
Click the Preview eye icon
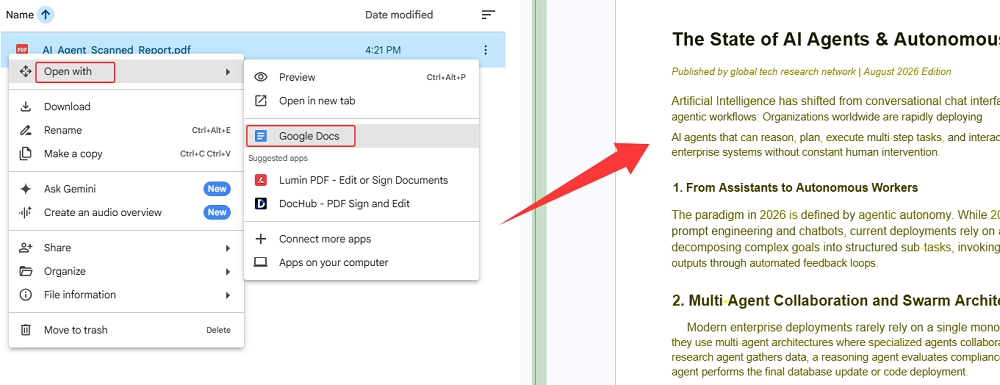(261, 77)
